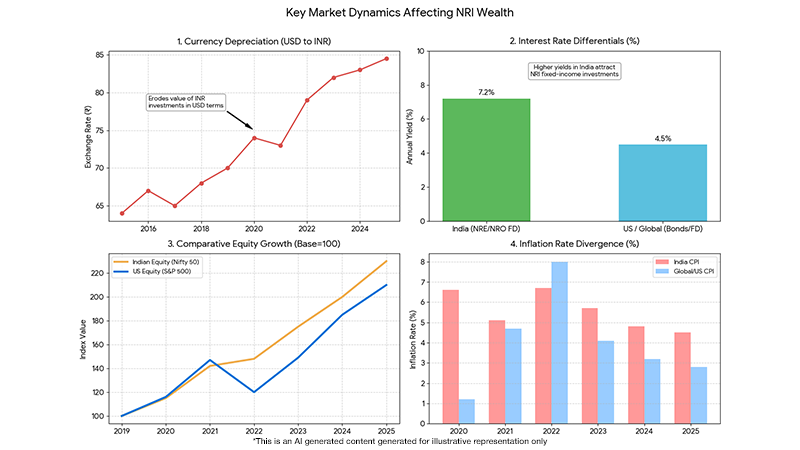Click the 4.5% label above the blue bar
The width and height of the screenshot is (800, 450).
tap(662, 137)
